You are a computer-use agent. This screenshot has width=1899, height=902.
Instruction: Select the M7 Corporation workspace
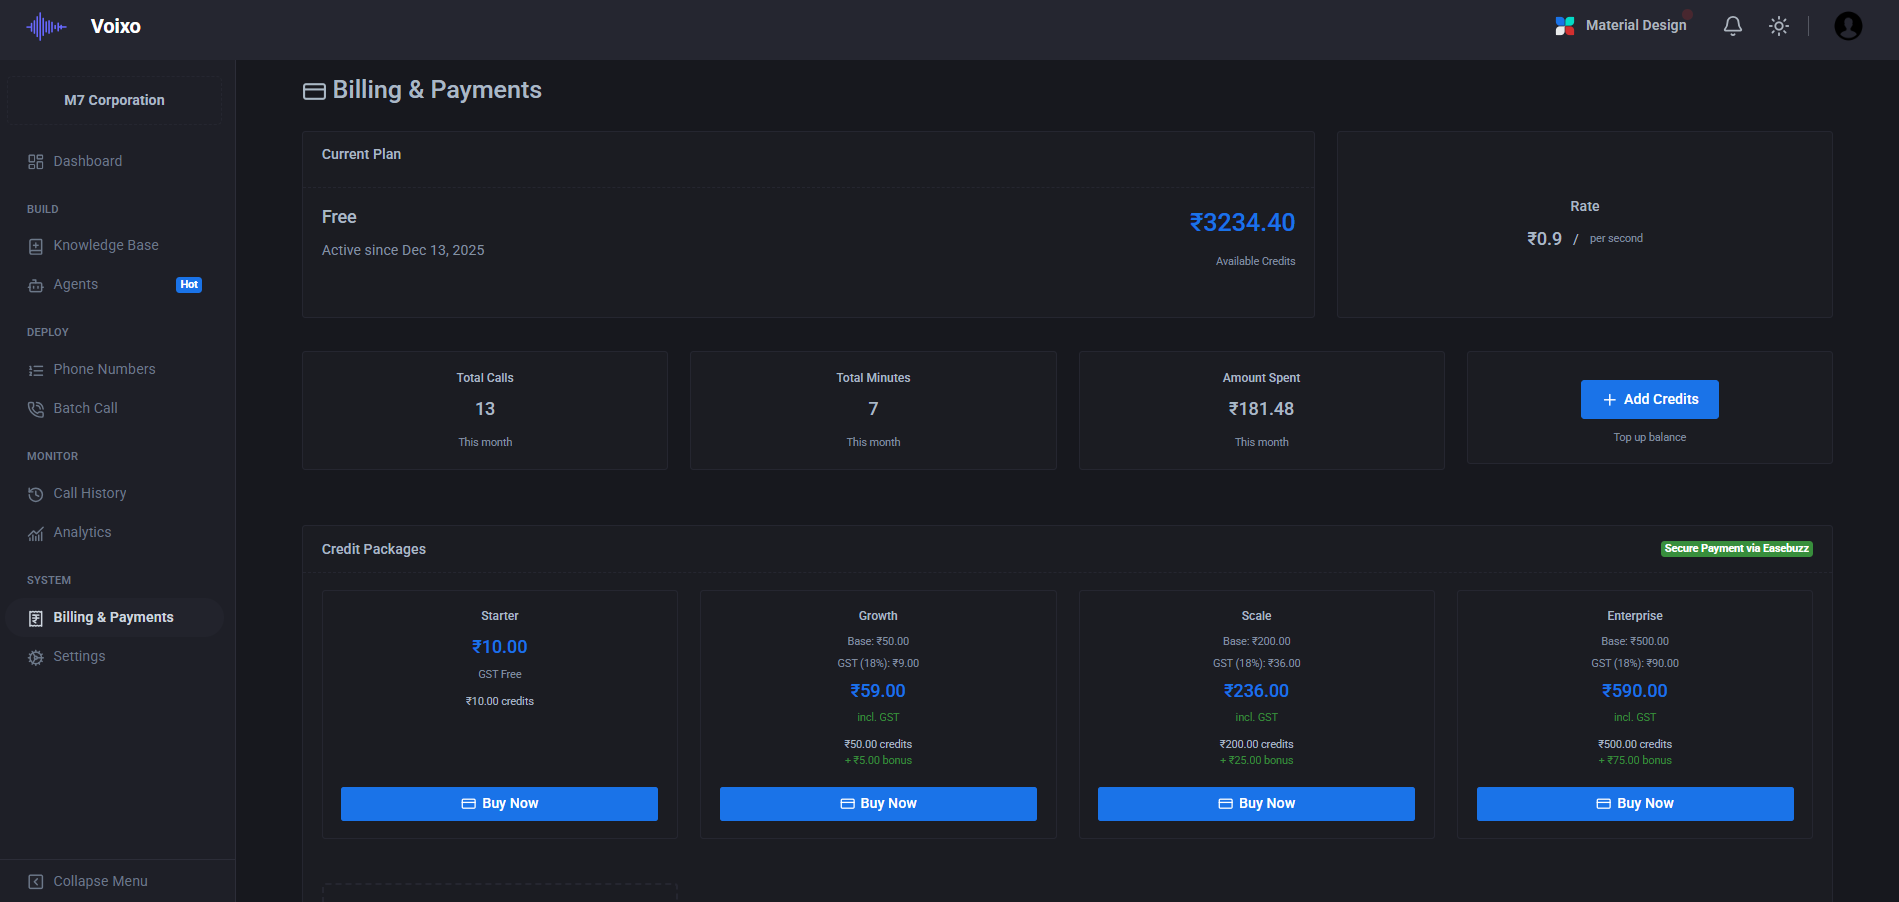click(114, 100)
